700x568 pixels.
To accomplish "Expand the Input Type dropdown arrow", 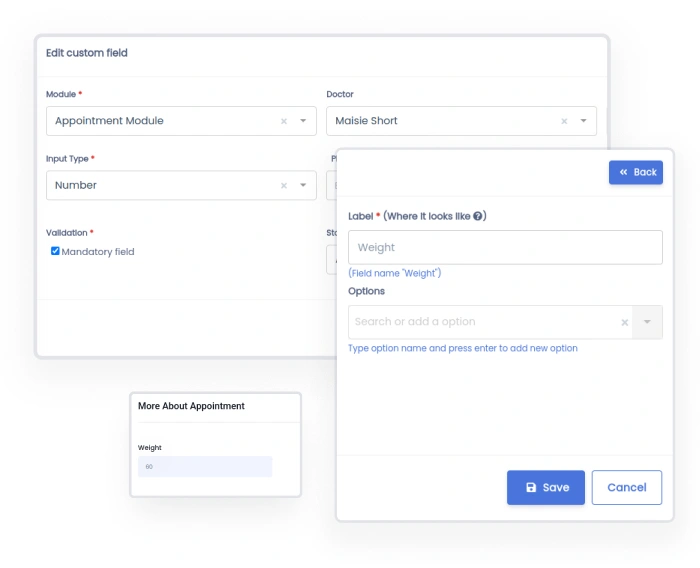I will click(303, 185).
